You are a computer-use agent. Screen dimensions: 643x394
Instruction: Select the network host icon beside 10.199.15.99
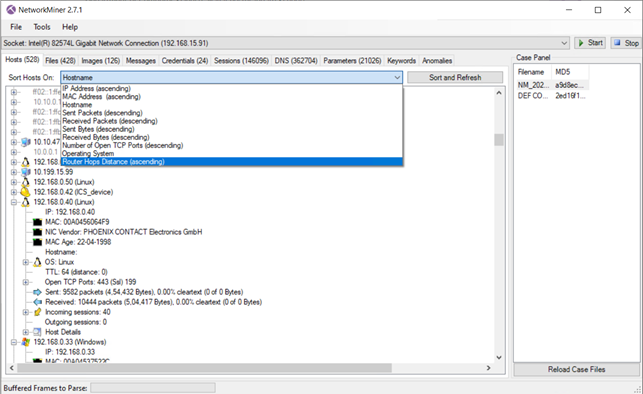pyautogui.click(x=26, y=172)
